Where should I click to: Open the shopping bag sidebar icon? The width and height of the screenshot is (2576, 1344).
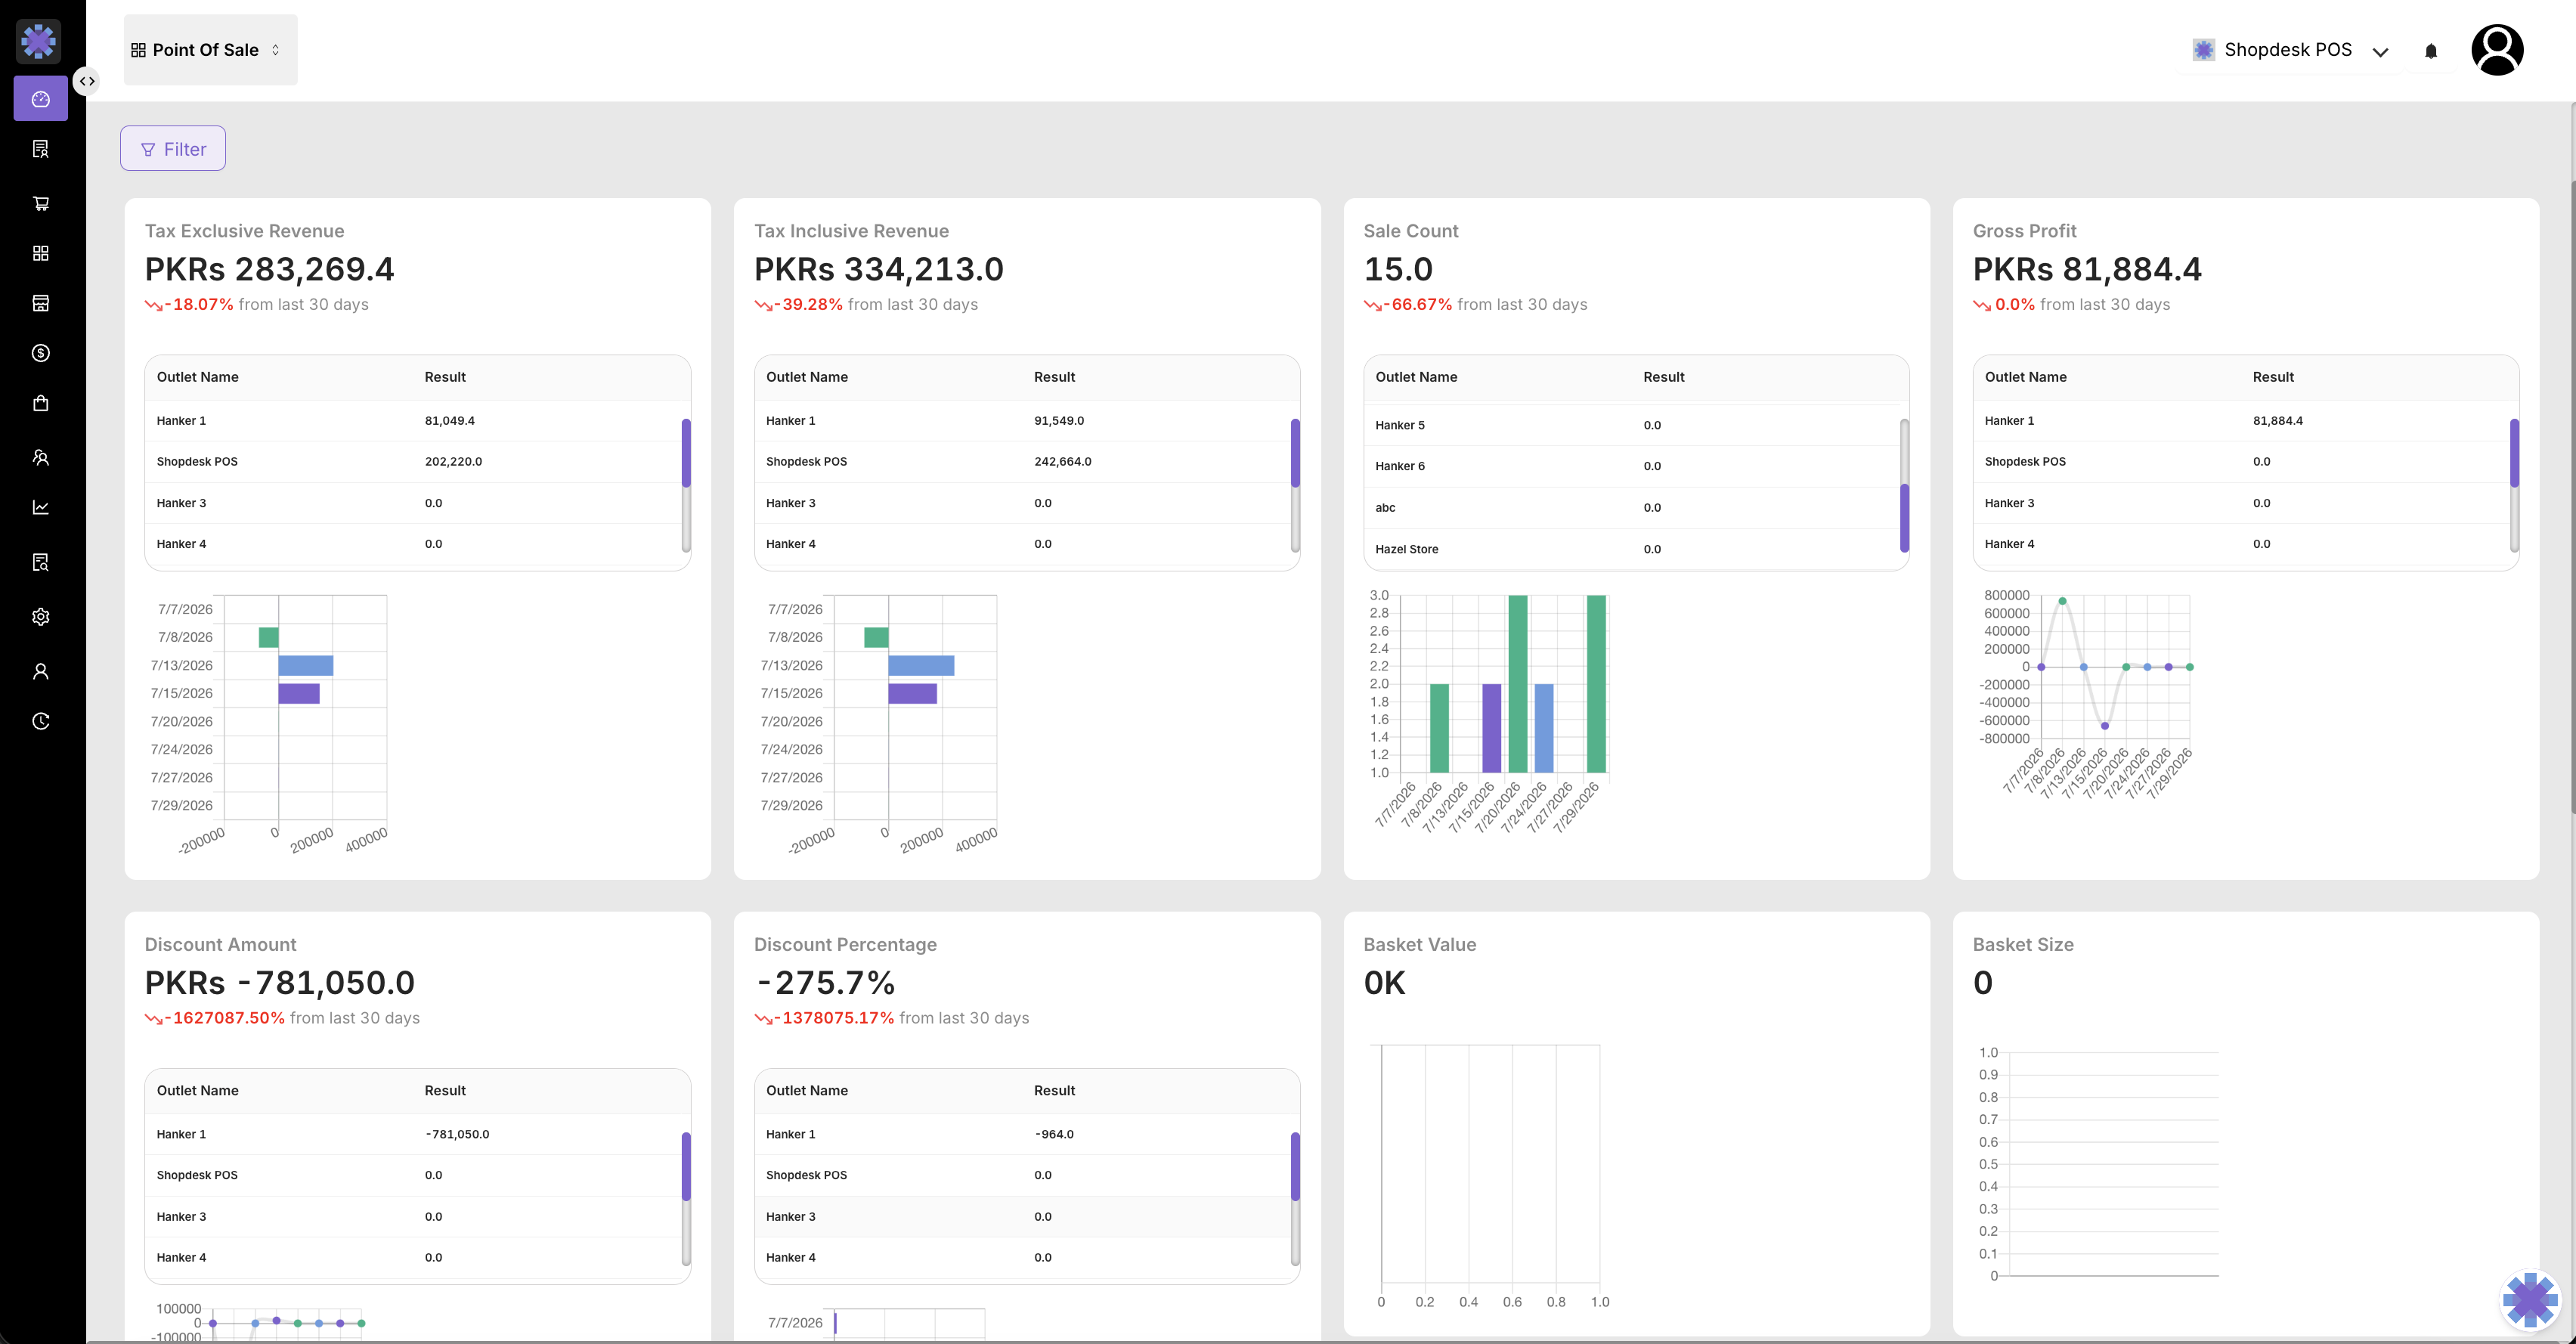click(x=41, y=403)
